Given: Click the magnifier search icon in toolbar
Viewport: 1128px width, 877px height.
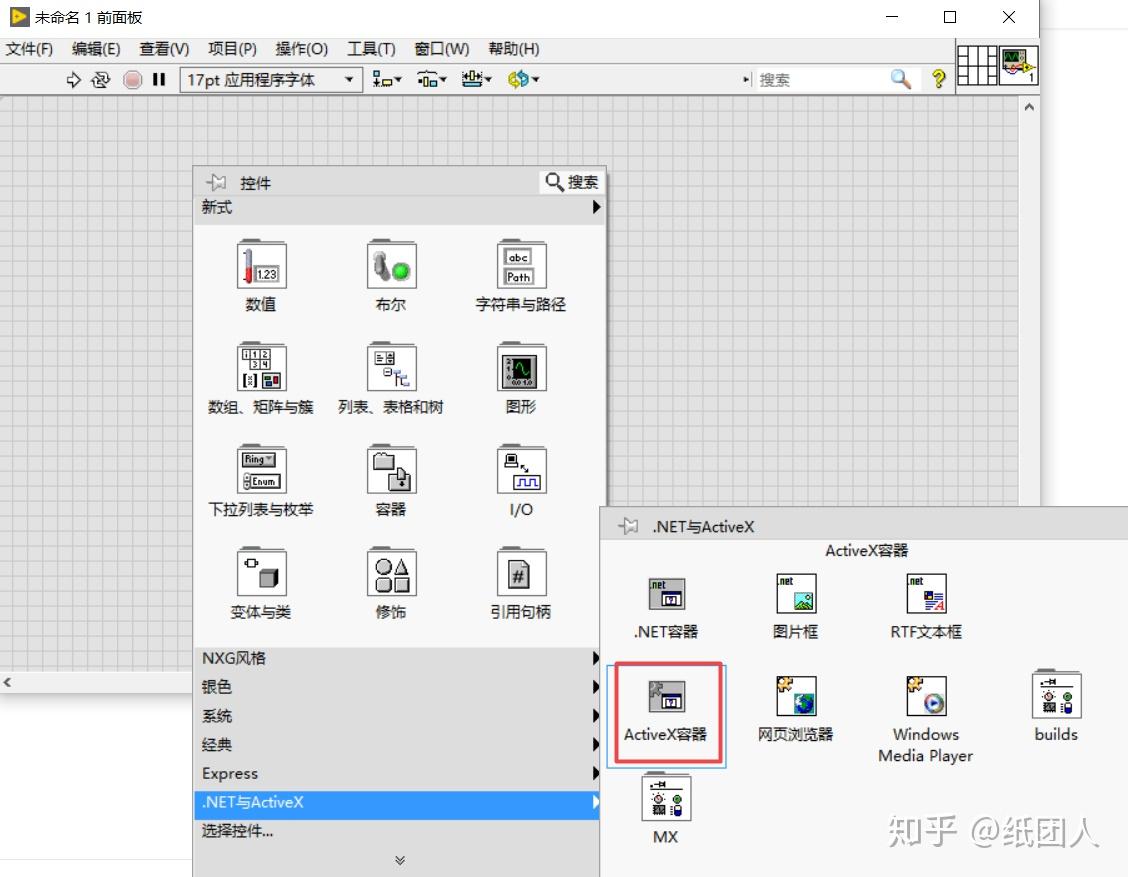Looking at the screenshot, I should (x=901, y=78).
